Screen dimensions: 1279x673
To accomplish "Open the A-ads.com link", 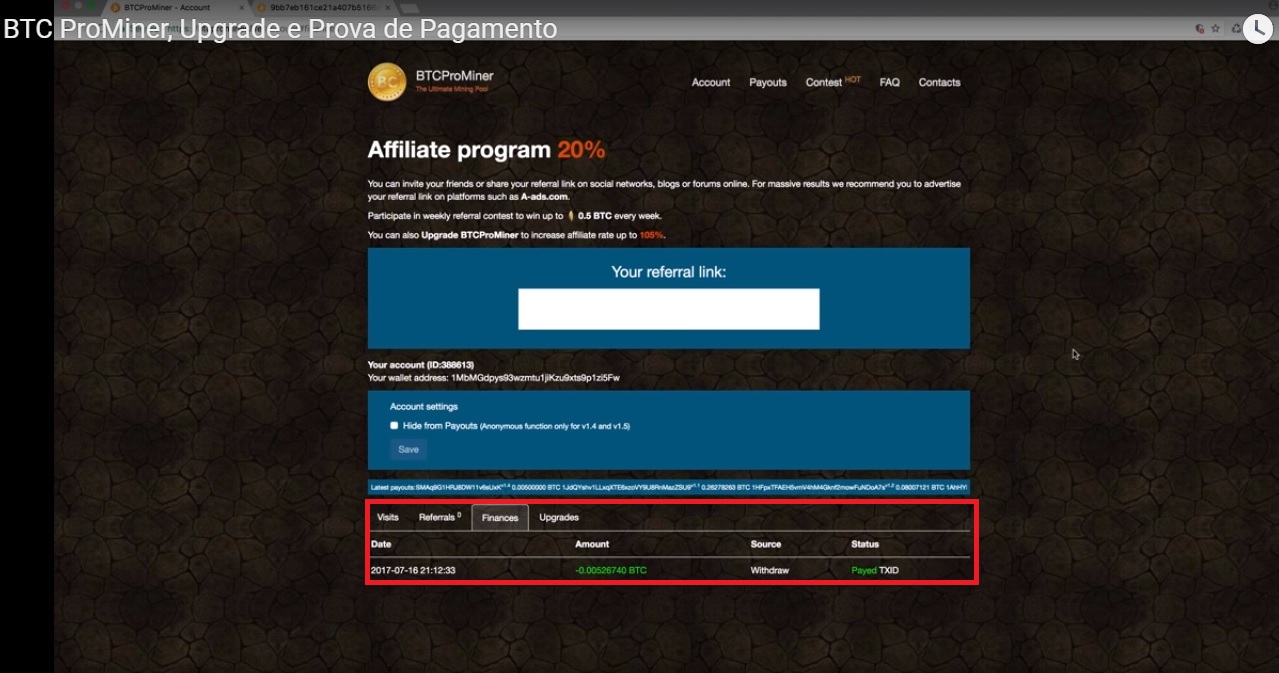I will coord(545,197).
